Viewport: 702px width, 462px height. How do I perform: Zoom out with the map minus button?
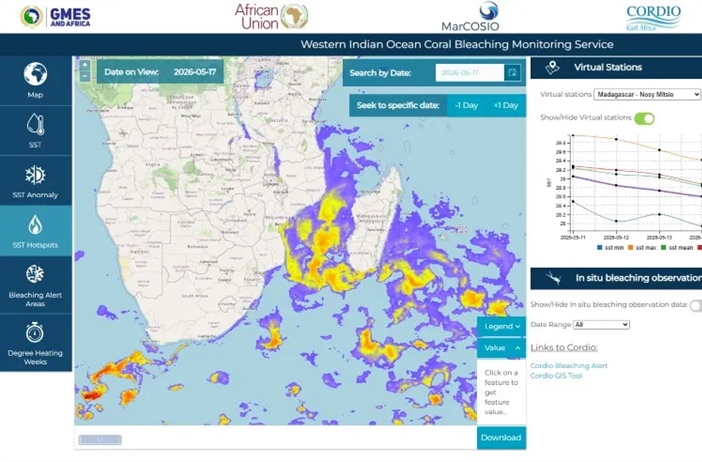[85, 76]
